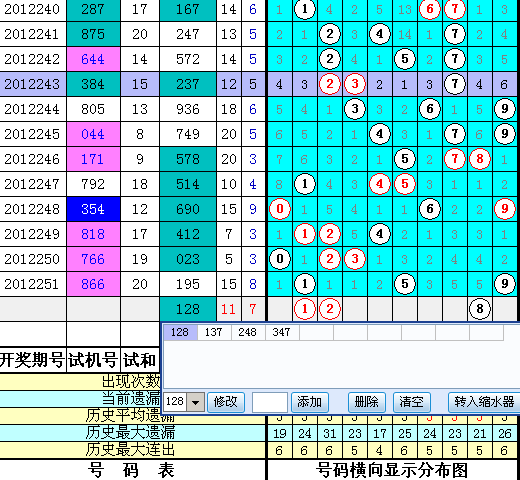Image resolution: width=520 pixels, height=480 pixels.
Task: Click the blue 354 cell in row 2012248
Action: [x=93, y=209]
